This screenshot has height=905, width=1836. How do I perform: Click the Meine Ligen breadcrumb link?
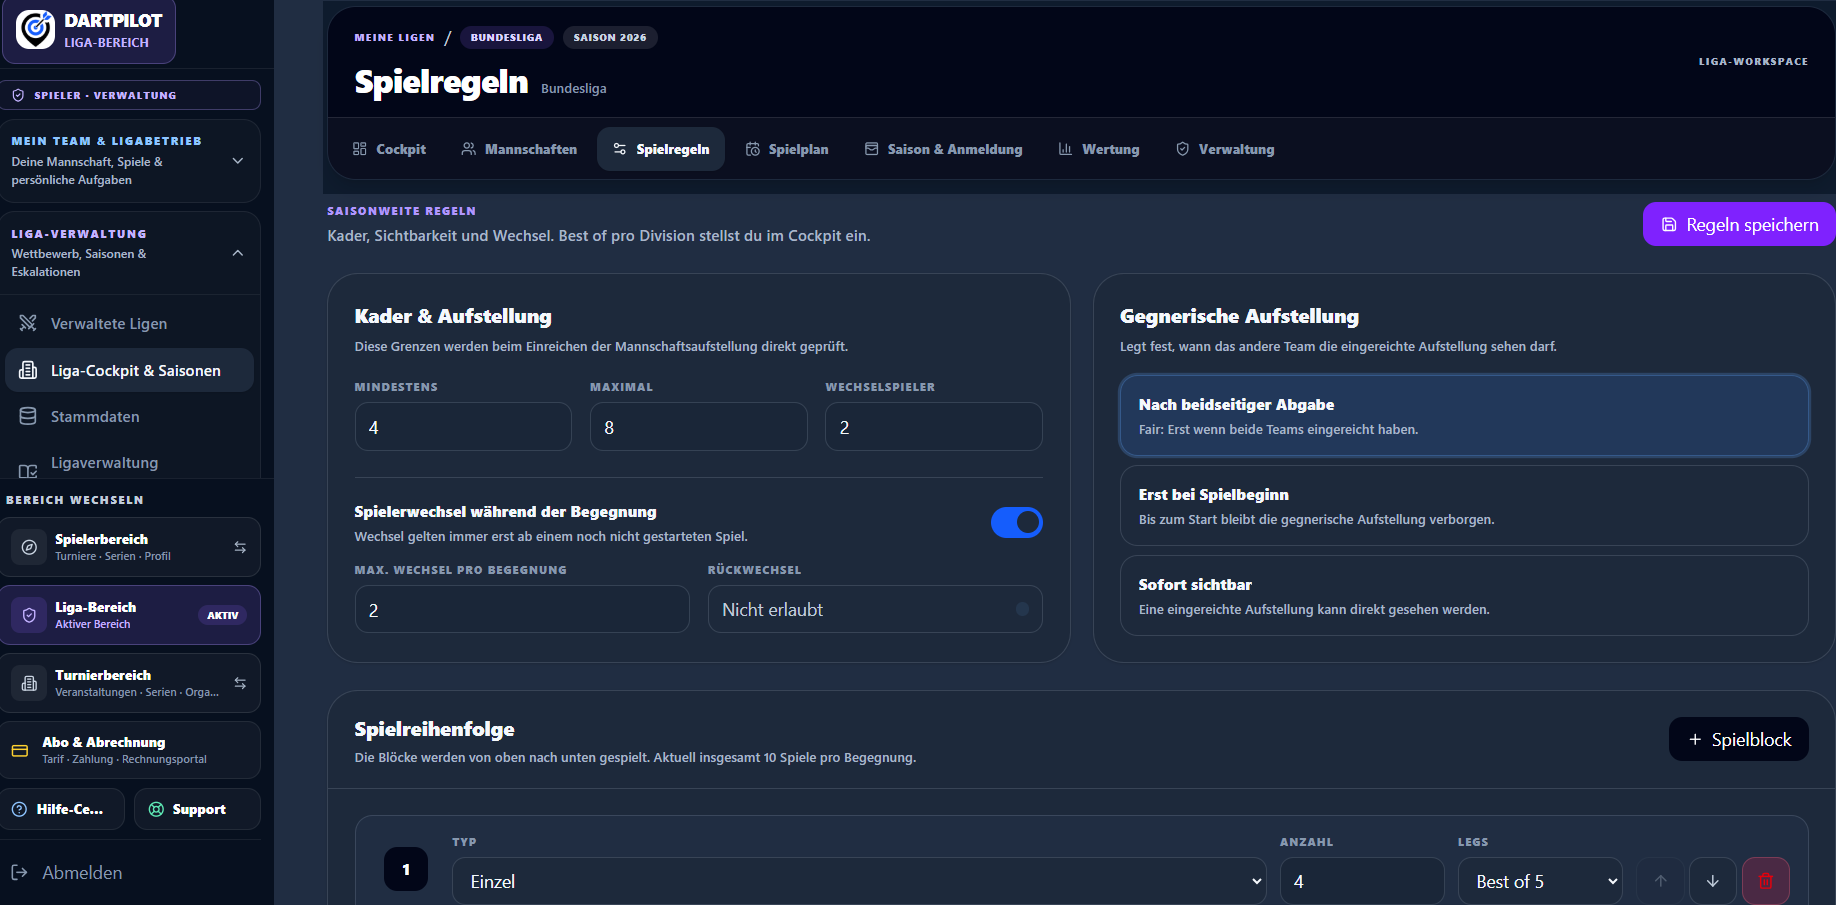(x=394, y=37)
